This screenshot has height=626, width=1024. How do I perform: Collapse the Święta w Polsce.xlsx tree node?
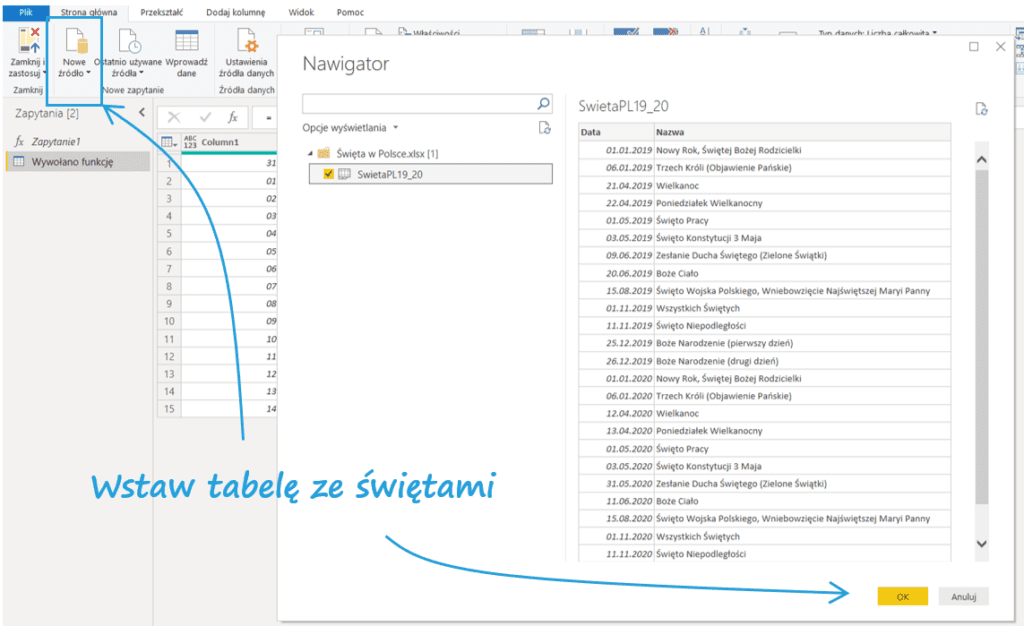coord(309,153)
